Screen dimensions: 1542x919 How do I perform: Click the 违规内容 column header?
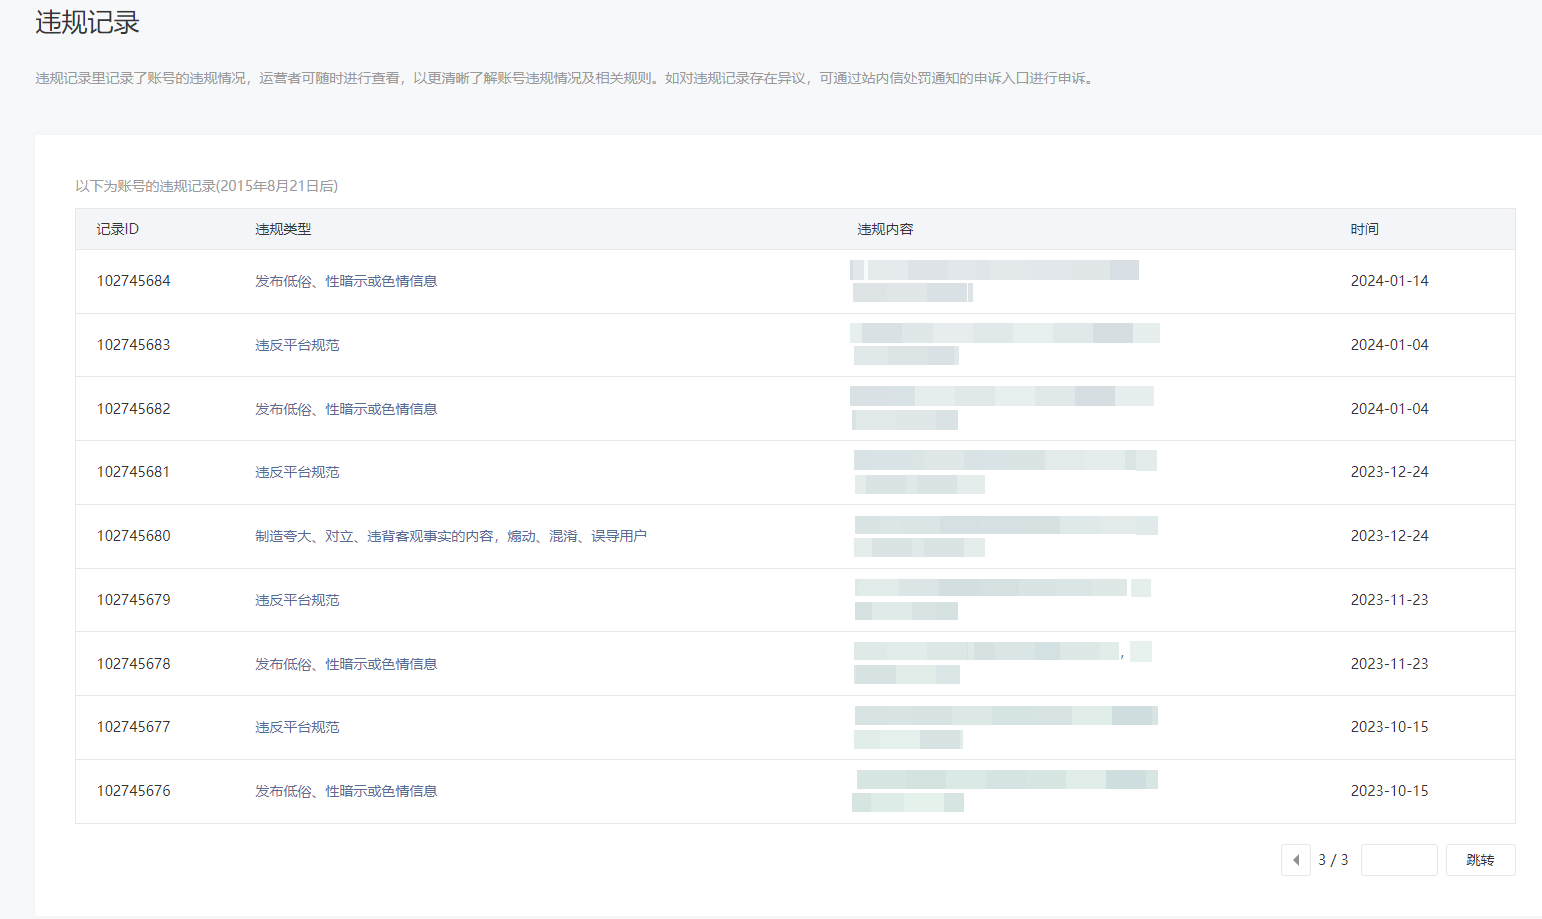point(885,229)
